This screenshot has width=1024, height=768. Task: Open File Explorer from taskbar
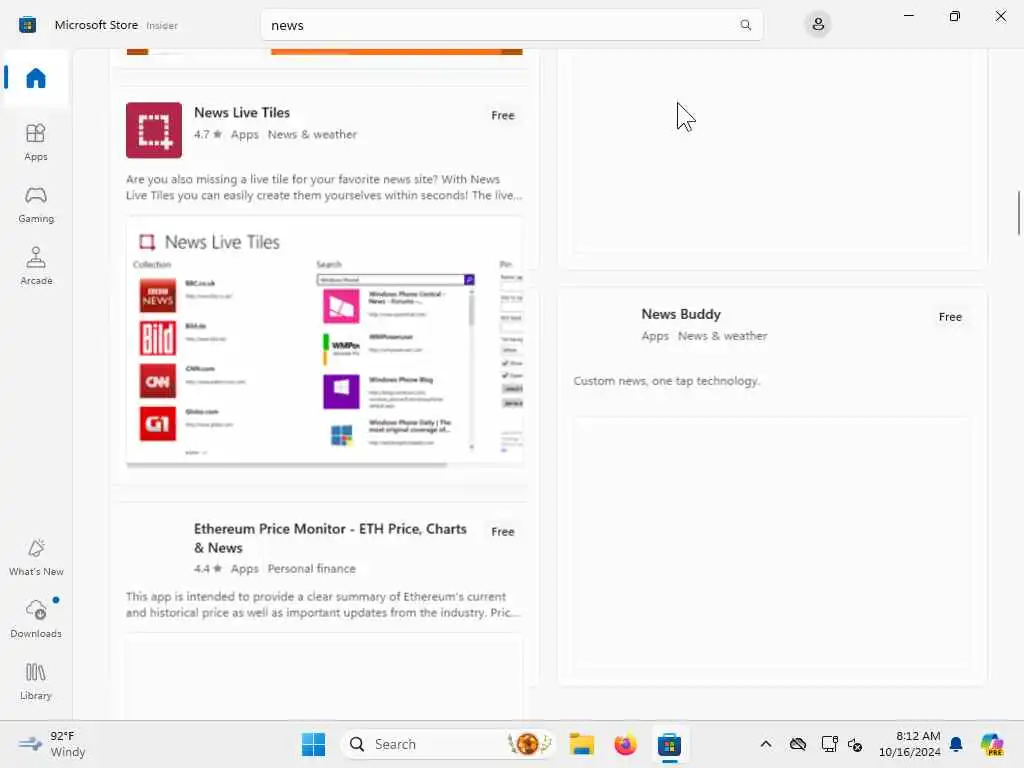581,744
